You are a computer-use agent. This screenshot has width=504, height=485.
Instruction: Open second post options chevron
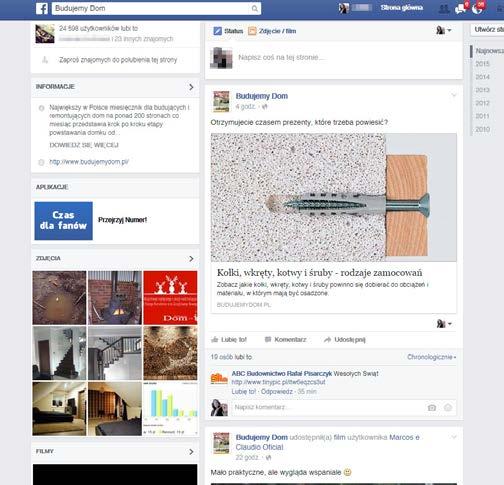(x=454, y=437)
